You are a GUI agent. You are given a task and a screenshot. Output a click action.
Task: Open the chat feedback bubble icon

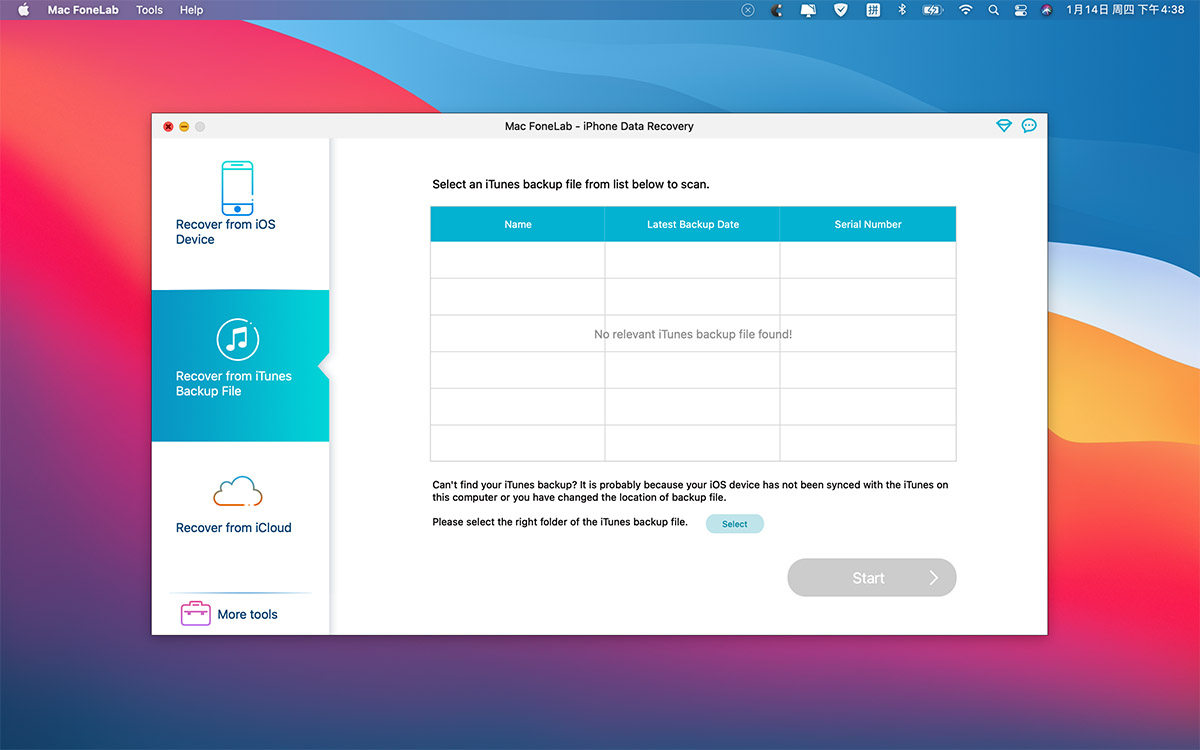[x=1029, y=126]
